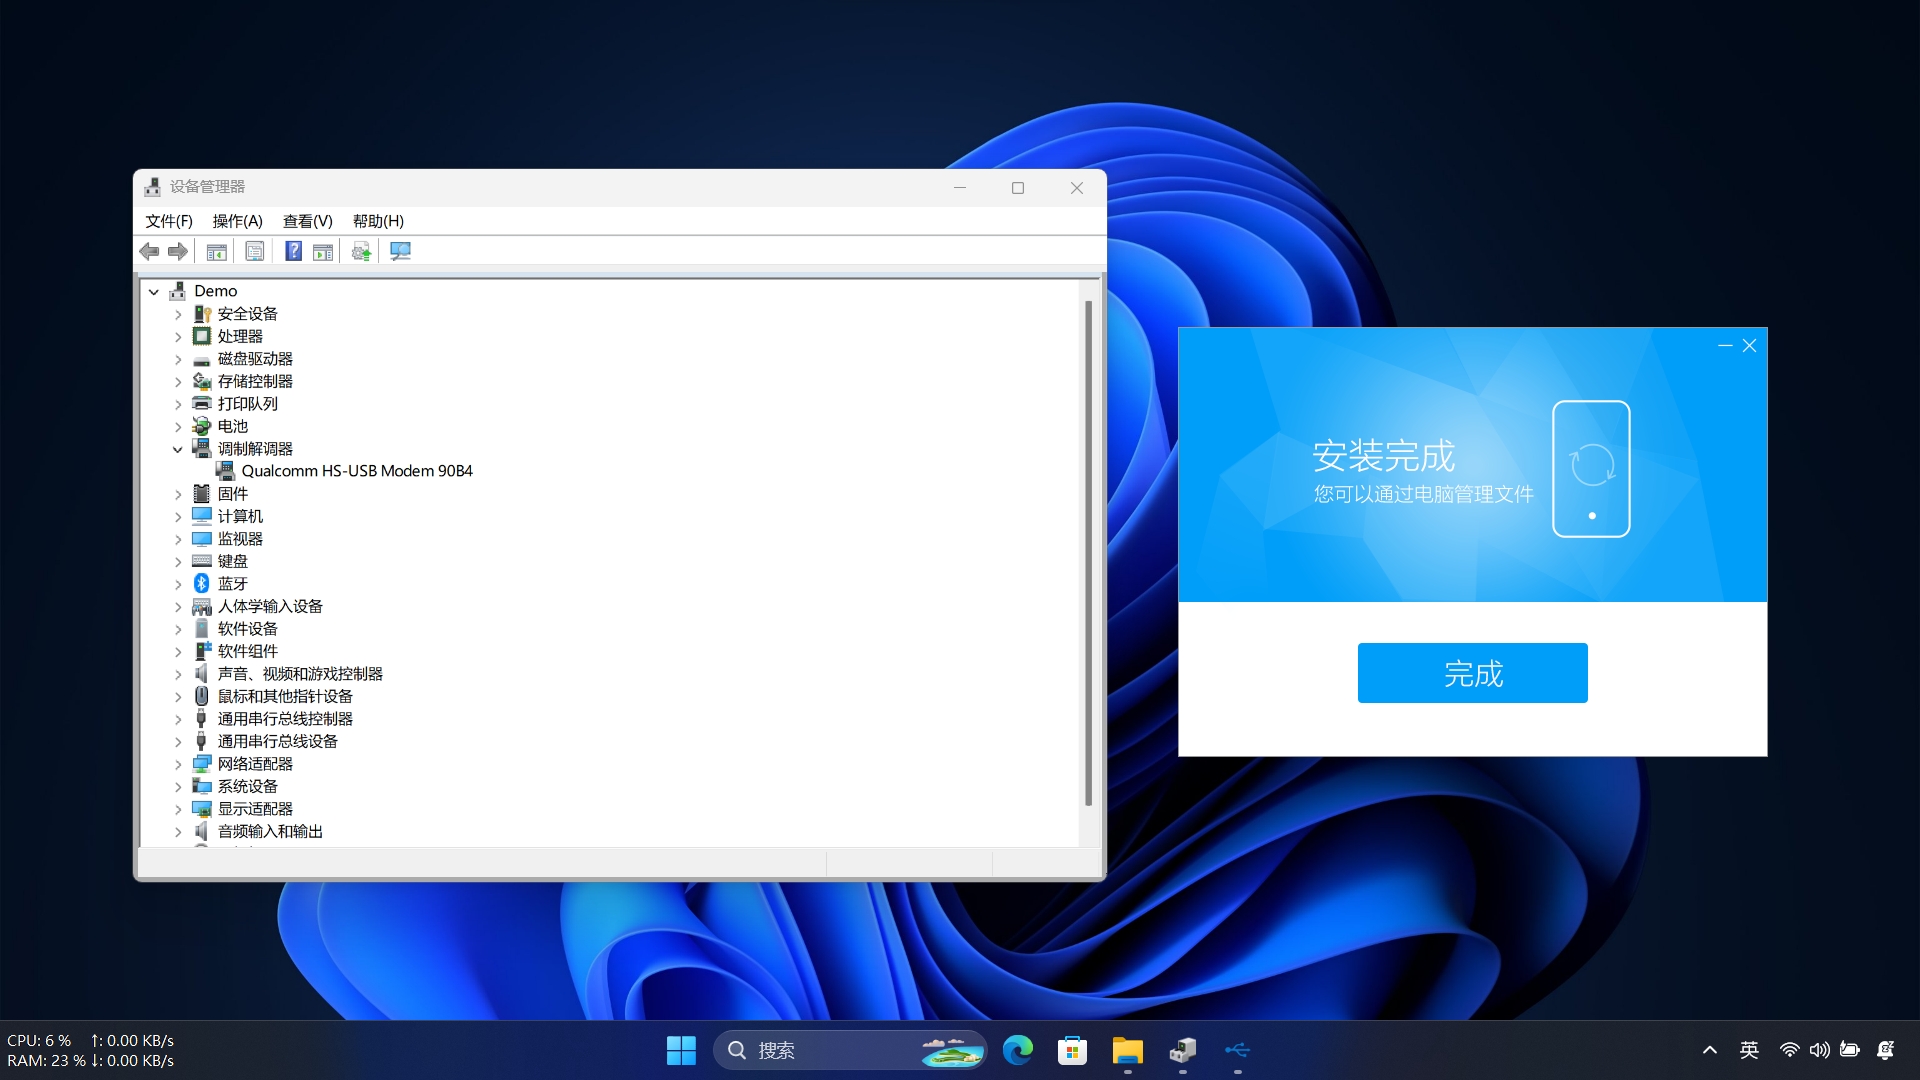Collapse the 调制解调器 category
This screenshot has height=1080, width=1920.
pyautogui.click(x=178, y=449)
